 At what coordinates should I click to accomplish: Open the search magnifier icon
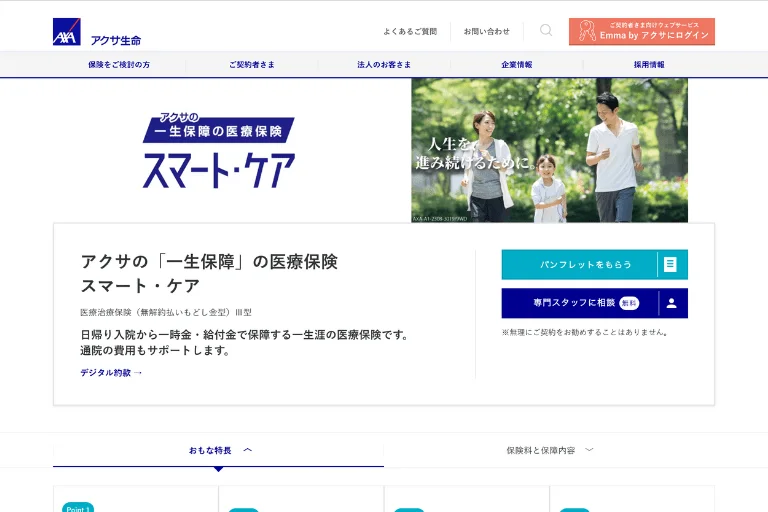coord(546,30)
